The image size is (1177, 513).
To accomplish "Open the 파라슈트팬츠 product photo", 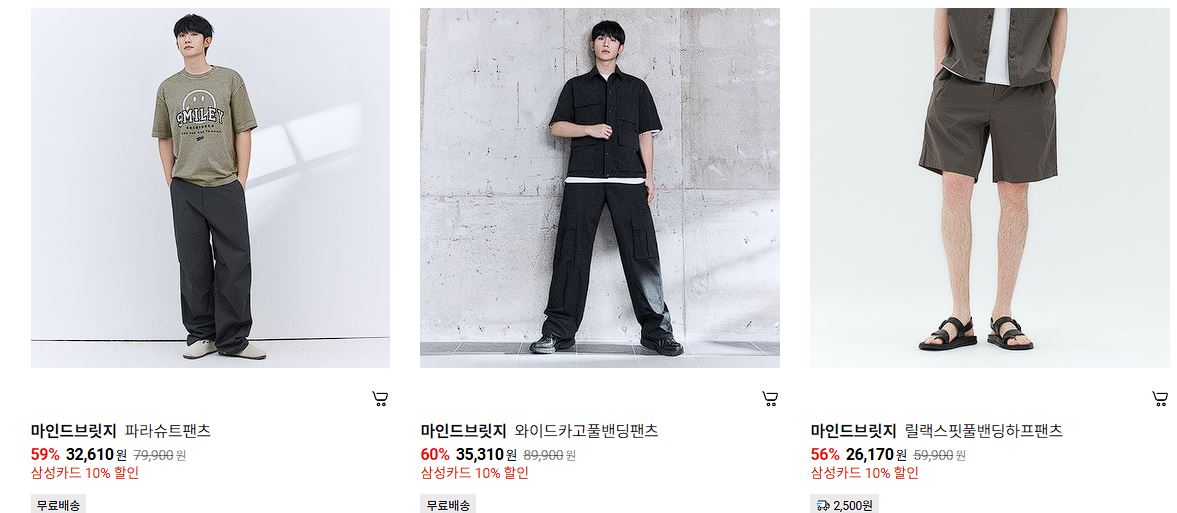I will pos(210,188).
